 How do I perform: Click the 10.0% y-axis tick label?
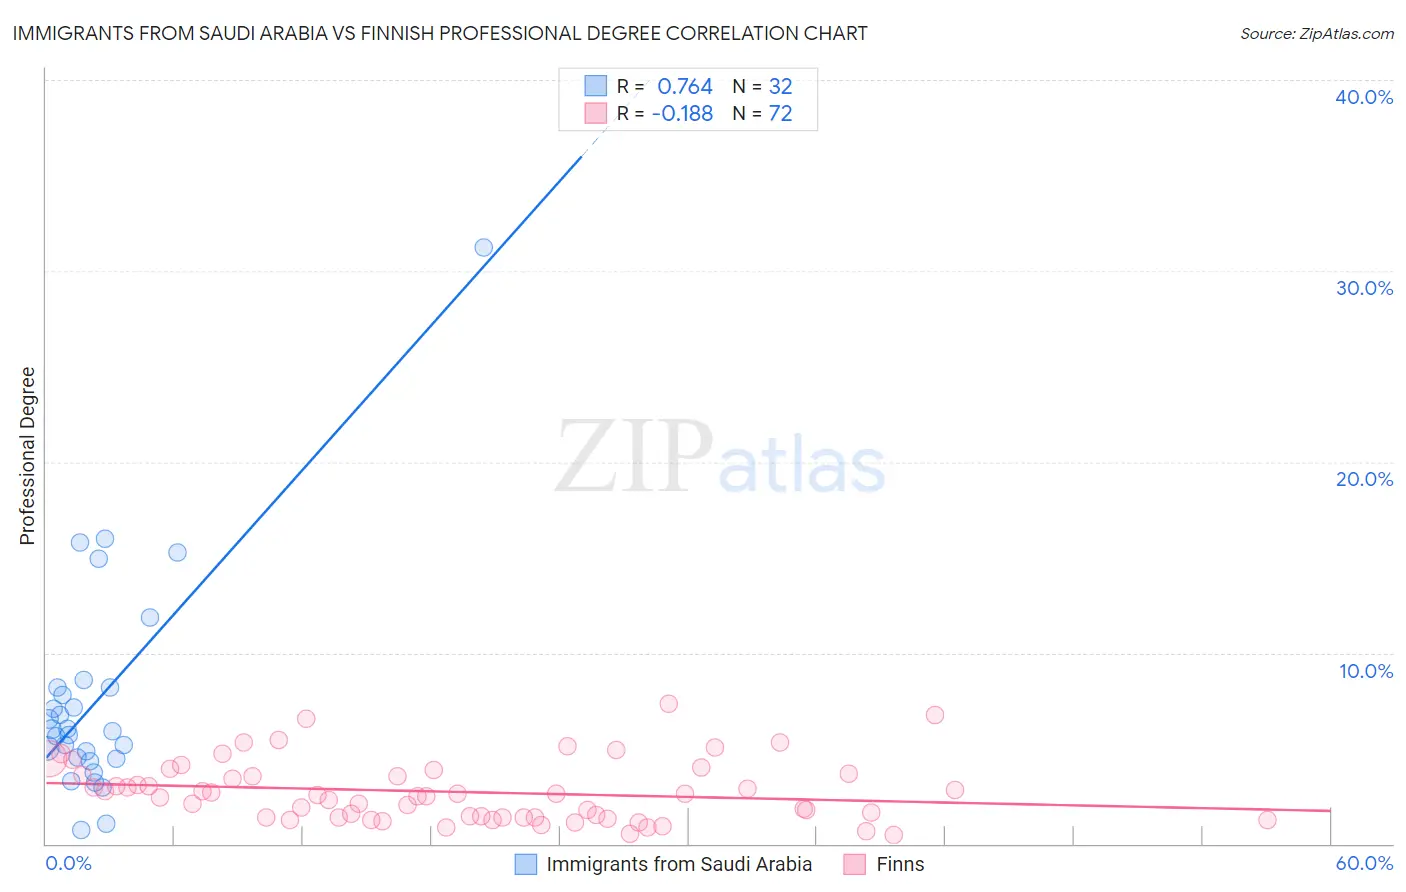pyautogui.click(x=1366, y=671)
